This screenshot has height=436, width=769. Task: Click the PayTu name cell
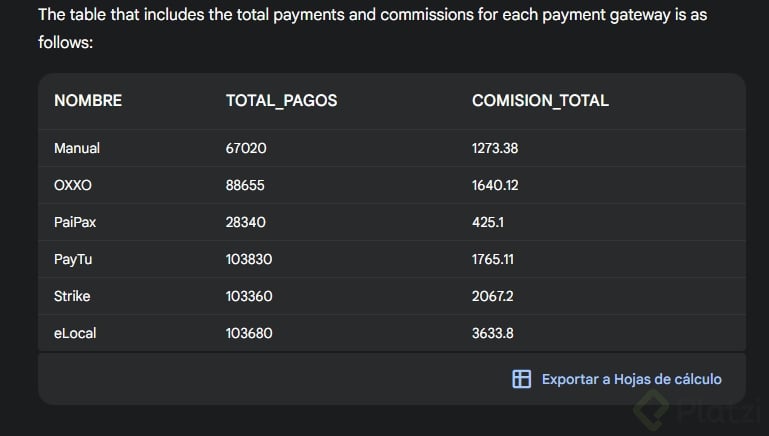(x=73, y=259)
